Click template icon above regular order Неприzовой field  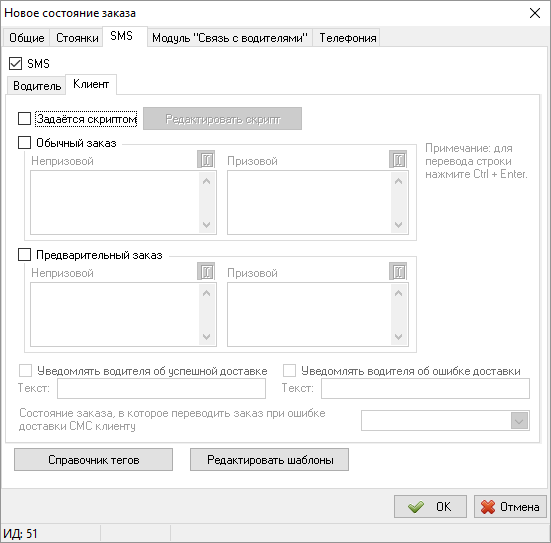pyautogui.click(x=206, y=160)
